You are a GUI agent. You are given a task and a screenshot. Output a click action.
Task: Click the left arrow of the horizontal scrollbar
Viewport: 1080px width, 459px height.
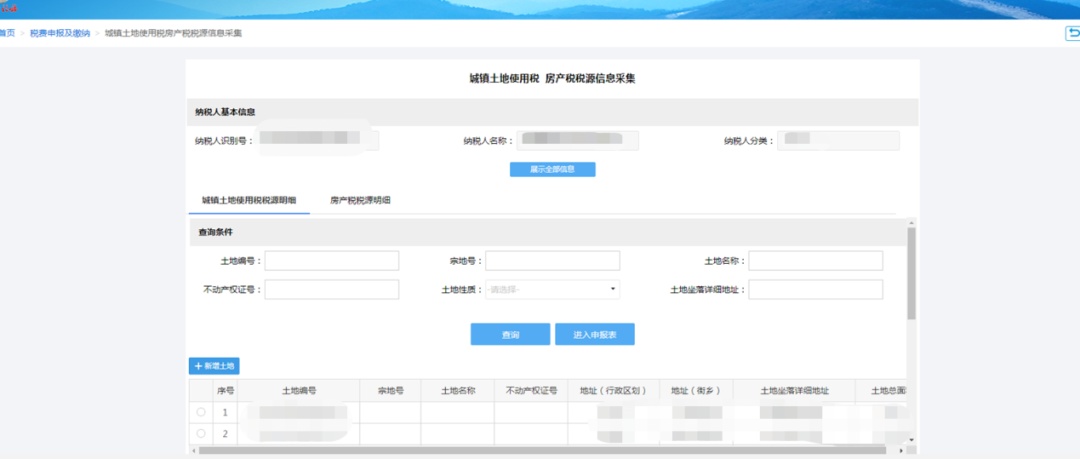(x=193, y=450)
